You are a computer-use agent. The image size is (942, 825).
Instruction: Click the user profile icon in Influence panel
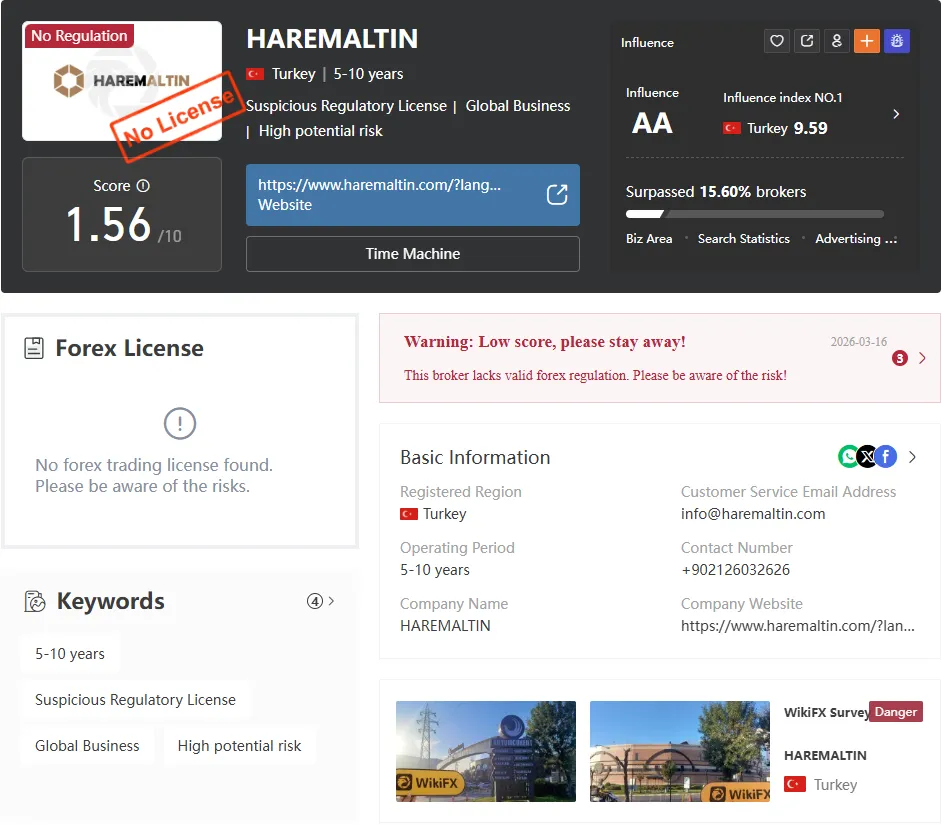coord(836,41)
